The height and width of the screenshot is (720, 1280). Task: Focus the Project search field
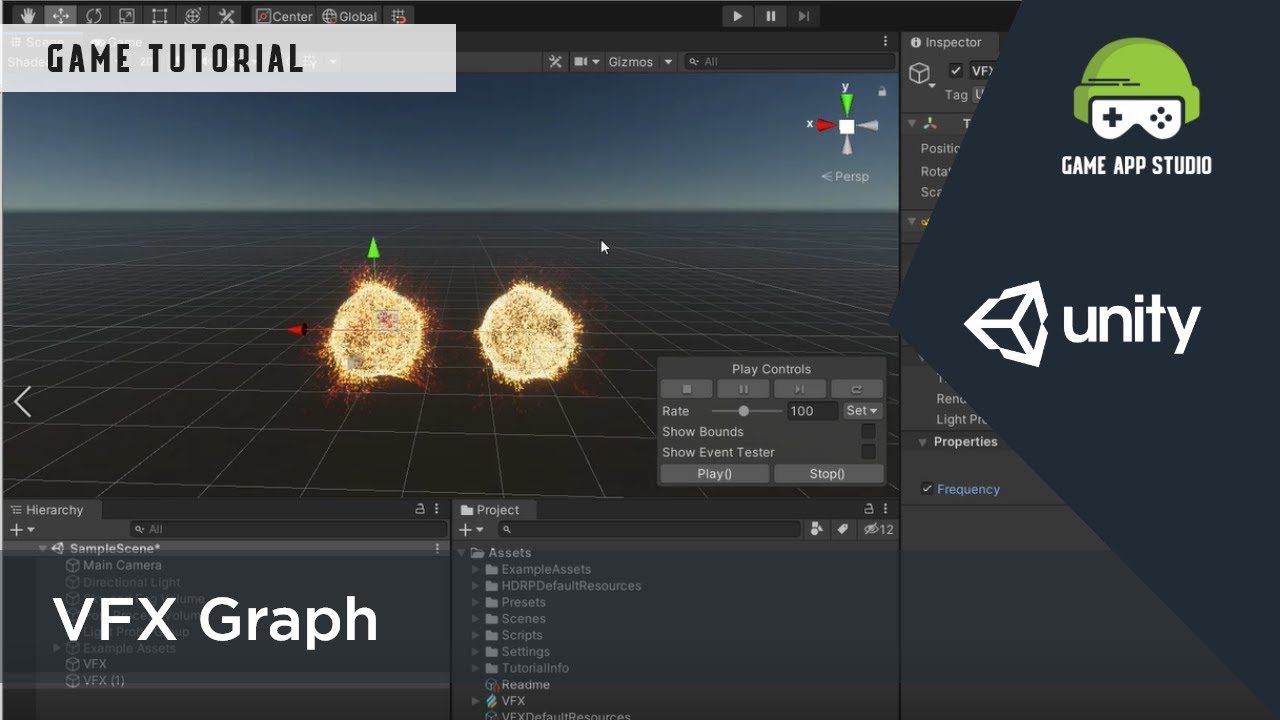point(650,529)
